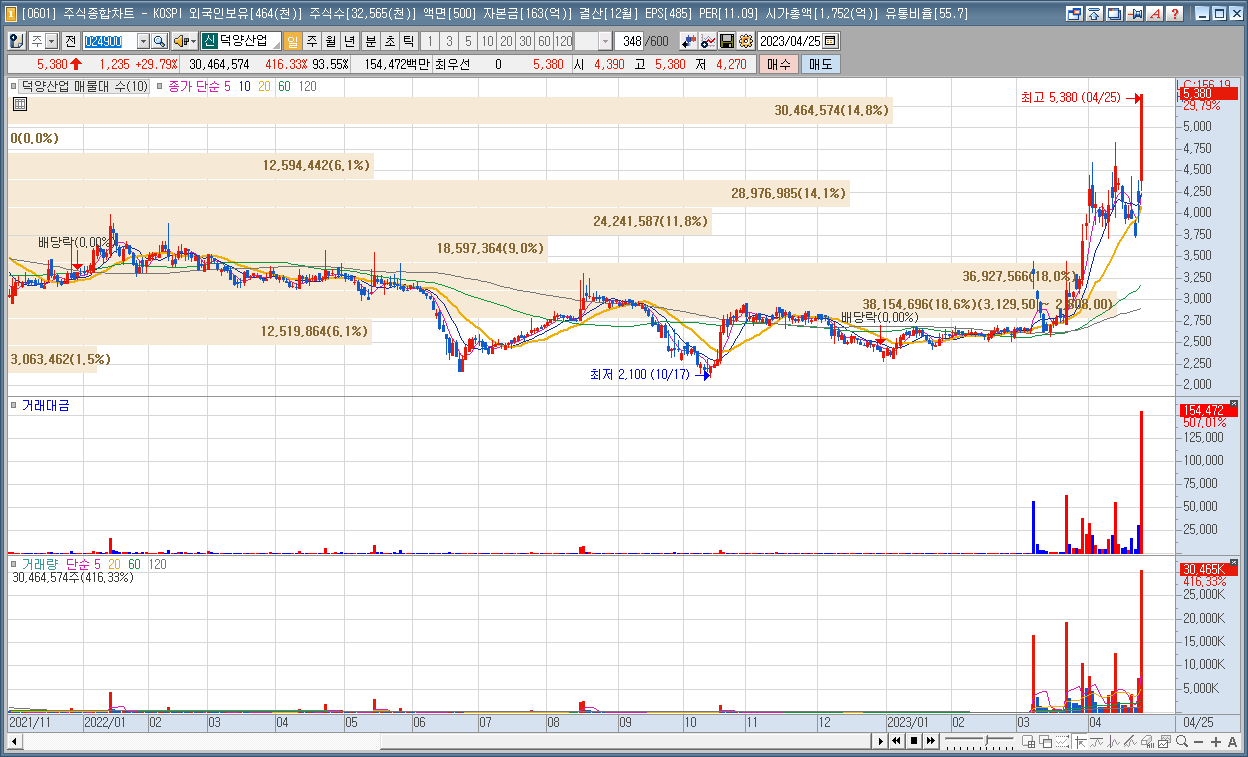Open the interval dropdown after 120 button
Viewport: 1248px width, 757px height.
pyautogui.click(x=606, y=41)
